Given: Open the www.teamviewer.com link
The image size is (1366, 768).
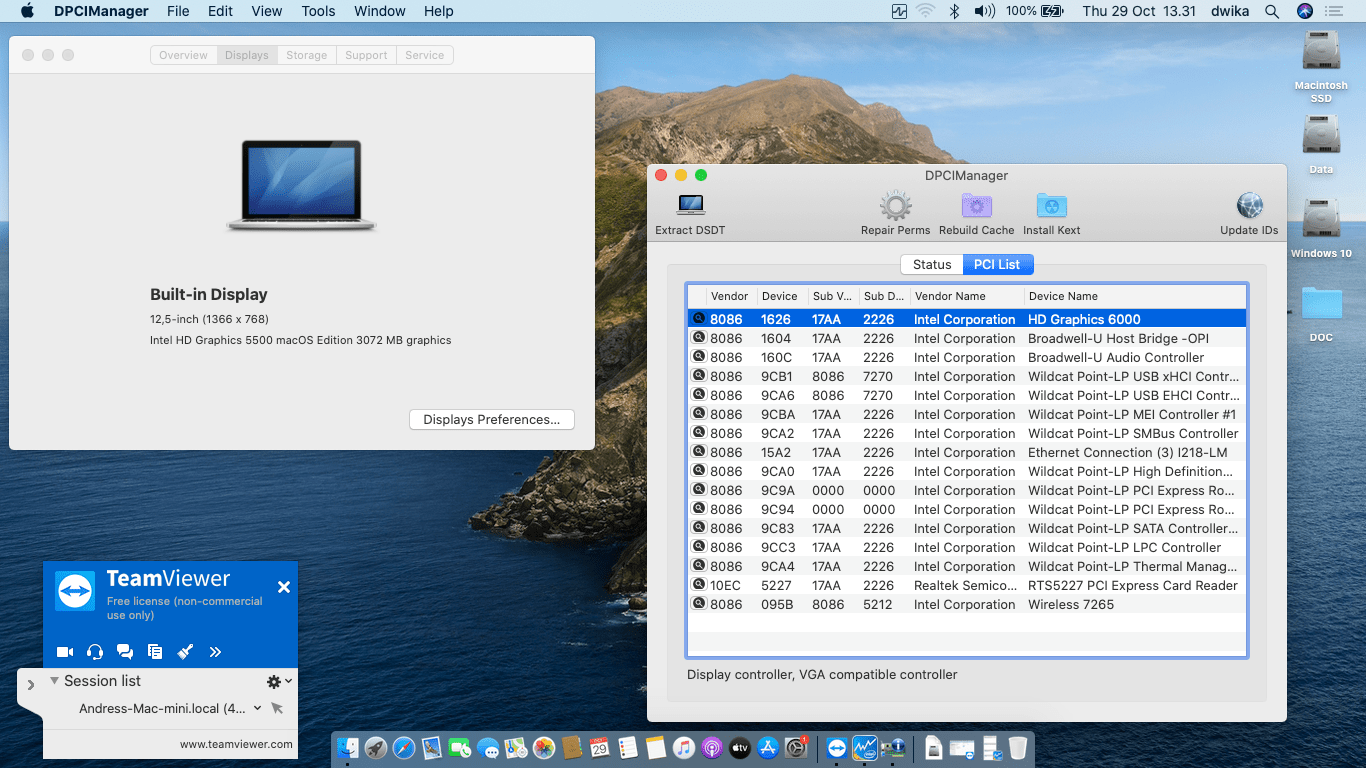Looking at the screenshot, I should coord(236,744).
